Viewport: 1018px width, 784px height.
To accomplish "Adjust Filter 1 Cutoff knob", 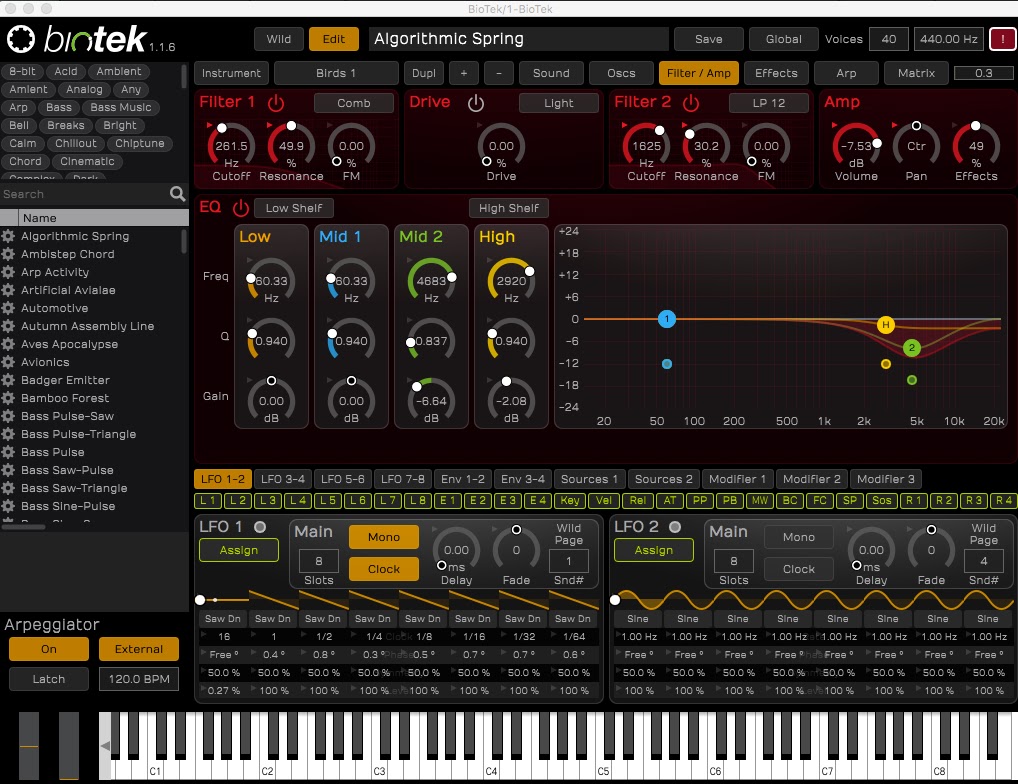I will coord(231,146).
